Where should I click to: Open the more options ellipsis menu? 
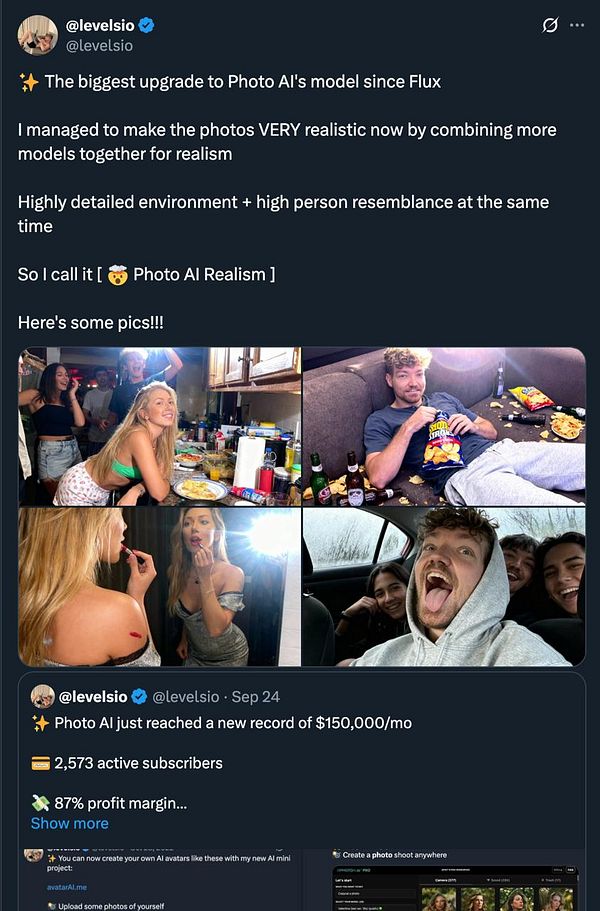[577, 24]
